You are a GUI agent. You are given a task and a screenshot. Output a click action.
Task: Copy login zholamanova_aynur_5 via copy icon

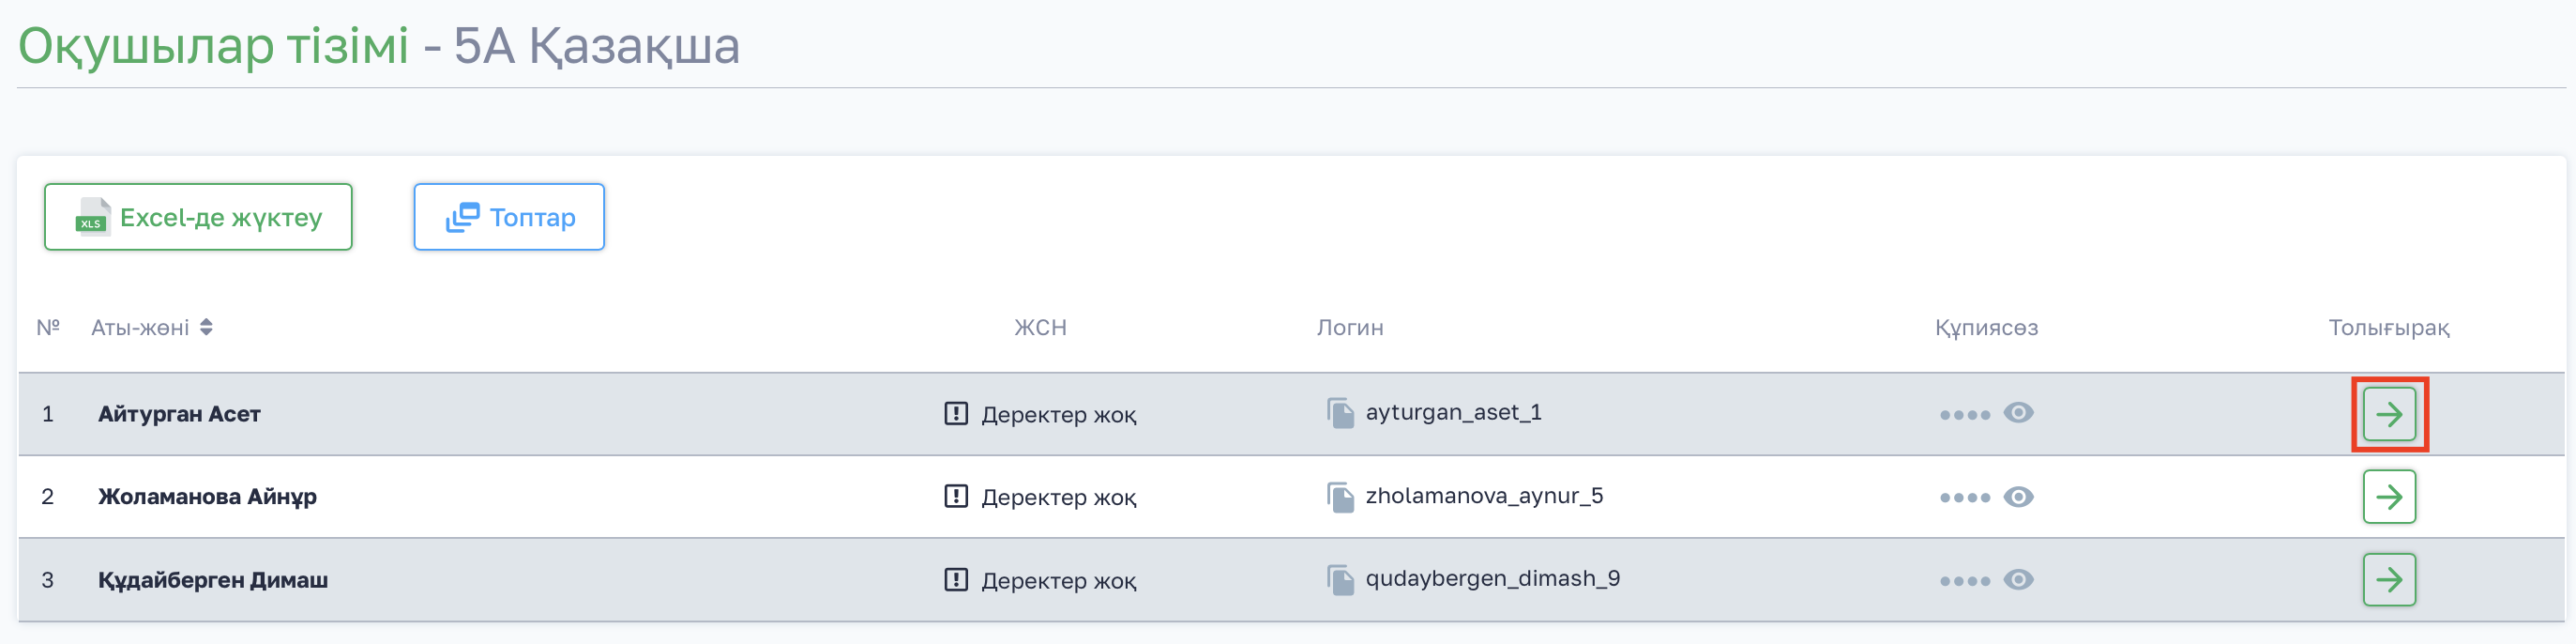(x=1339, y=497)
